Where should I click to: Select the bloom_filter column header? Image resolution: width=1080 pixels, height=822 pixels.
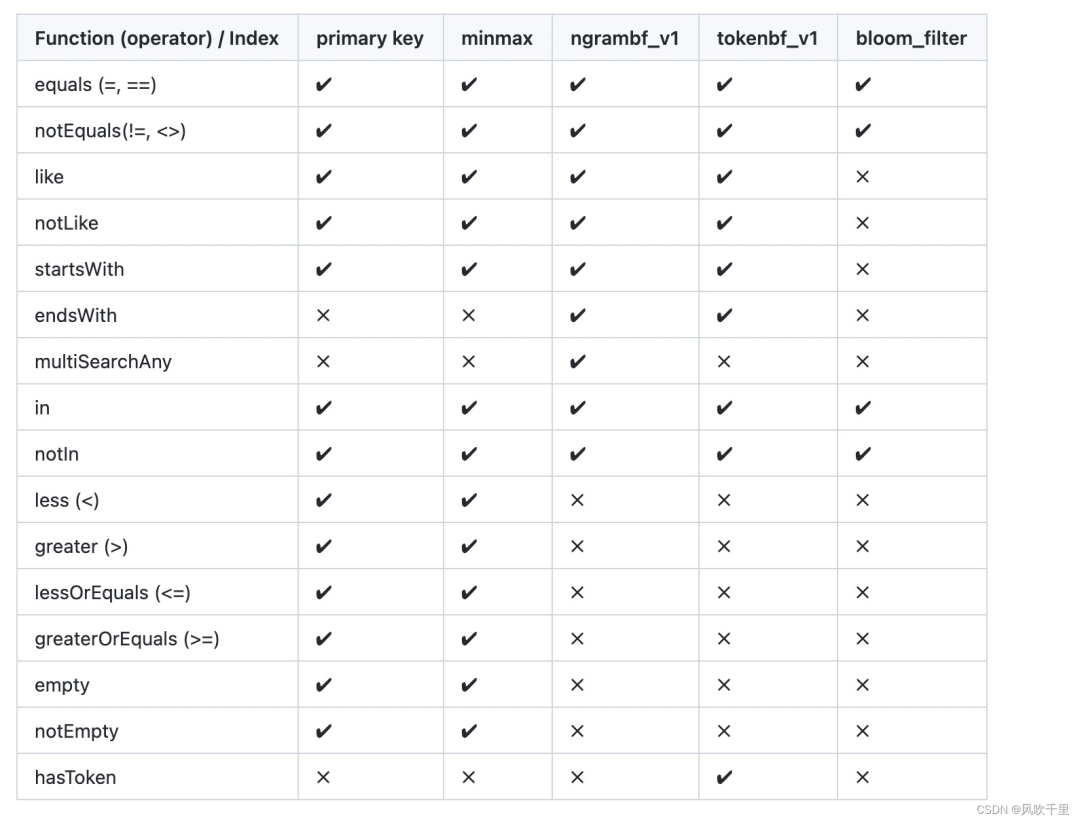[911, 38]
